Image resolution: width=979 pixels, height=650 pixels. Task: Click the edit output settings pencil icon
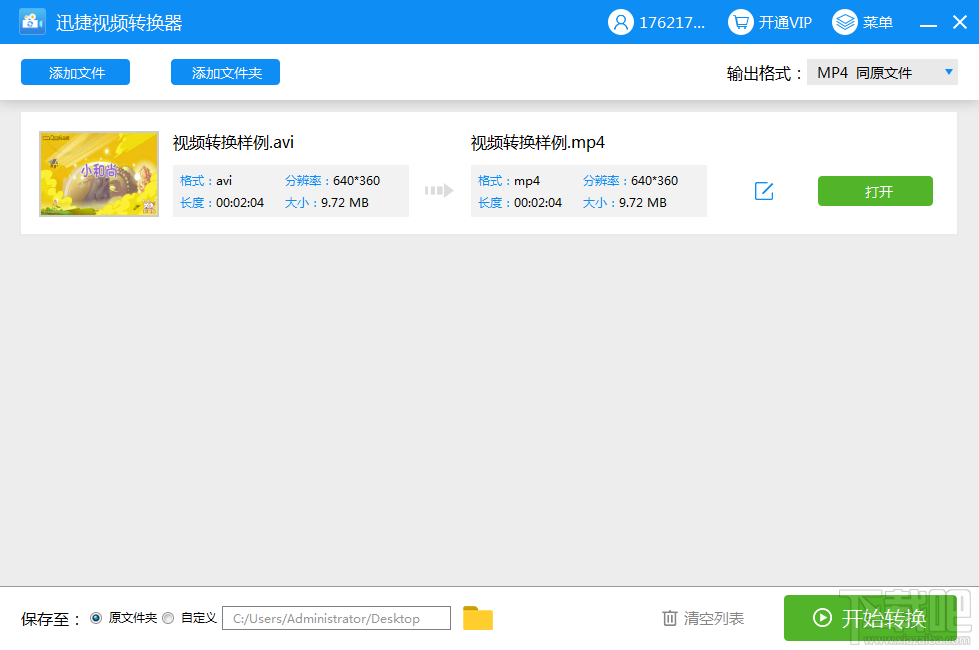pos(764,191)
